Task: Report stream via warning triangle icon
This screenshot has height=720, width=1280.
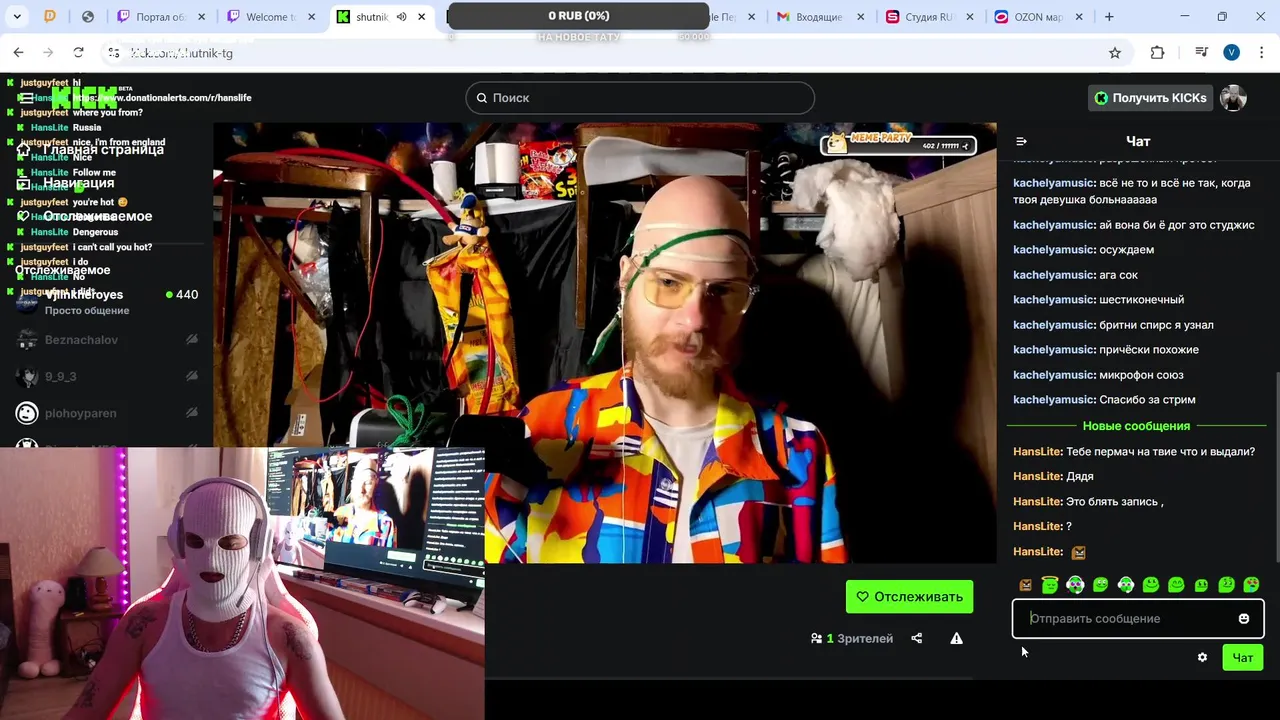Action: point(956,638)
